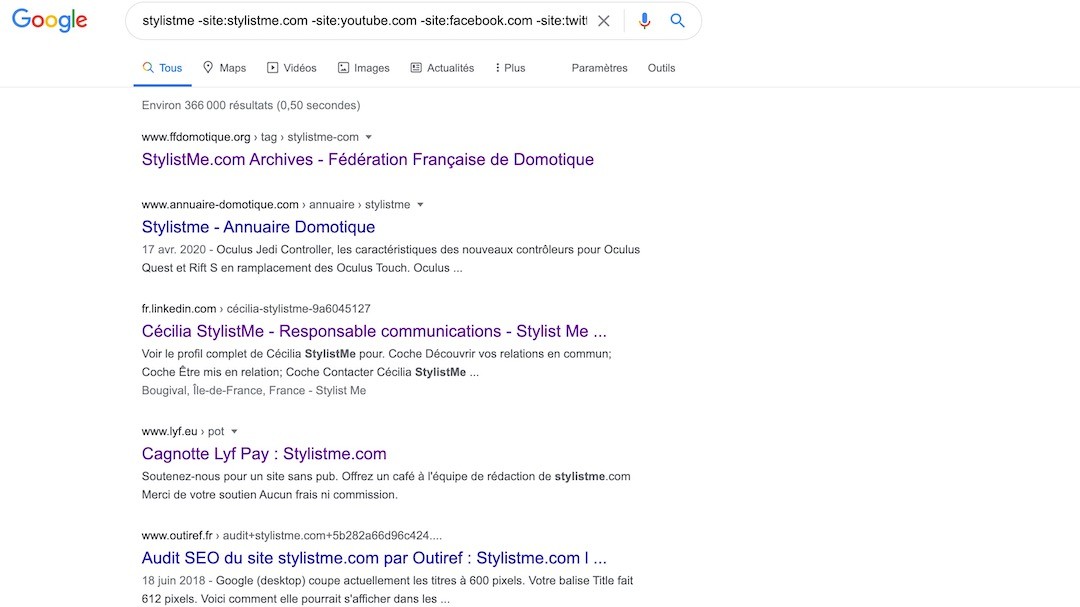Click snippet mentioning Google (desktop) coupe actuellement
This screenshot has height=607, width=1080.
pos(387,589)
